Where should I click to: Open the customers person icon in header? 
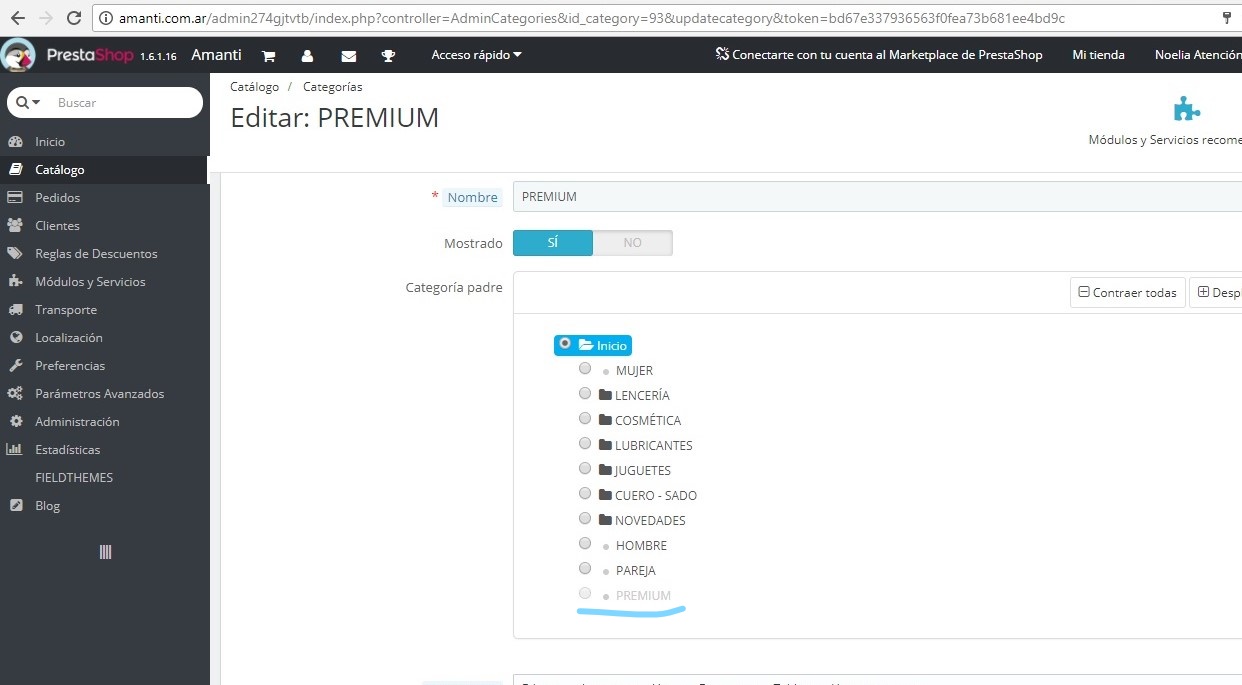[x=307, y=56]
